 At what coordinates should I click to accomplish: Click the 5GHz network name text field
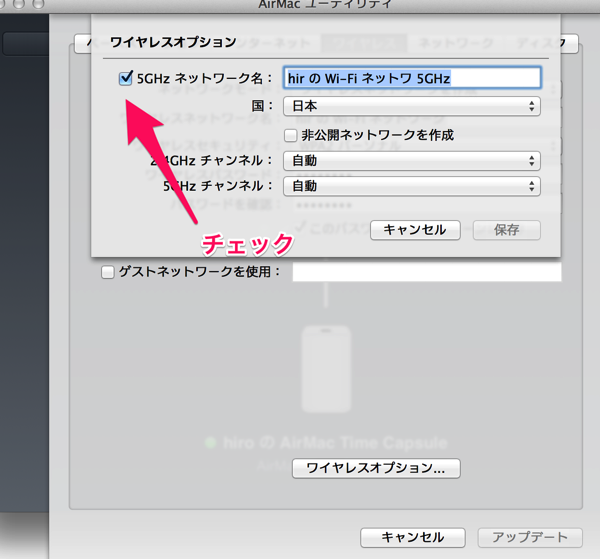[412, 77]
